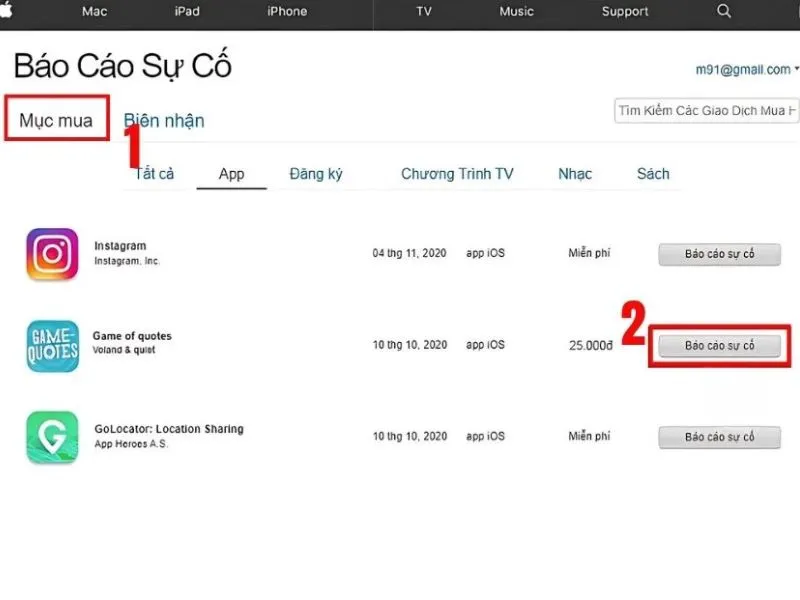Open the search magnifier icon
This screenshot has height=600, width=800.
[723, 11]
